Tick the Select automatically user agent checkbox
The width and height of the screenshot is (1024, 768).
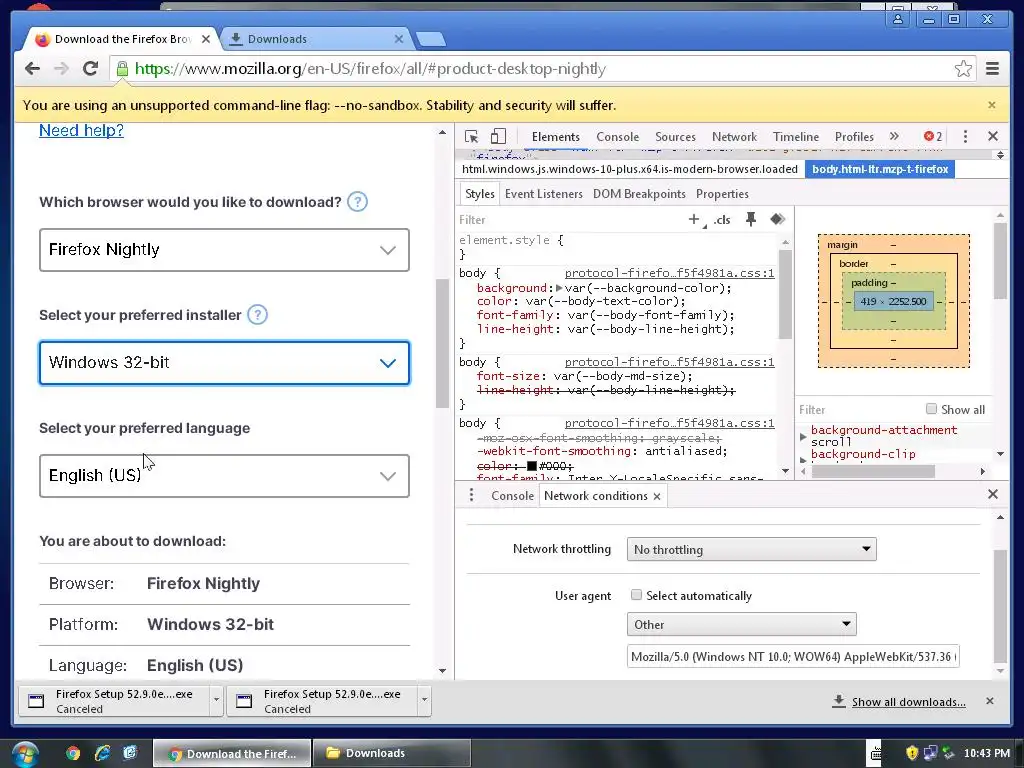tap(636, 595)
